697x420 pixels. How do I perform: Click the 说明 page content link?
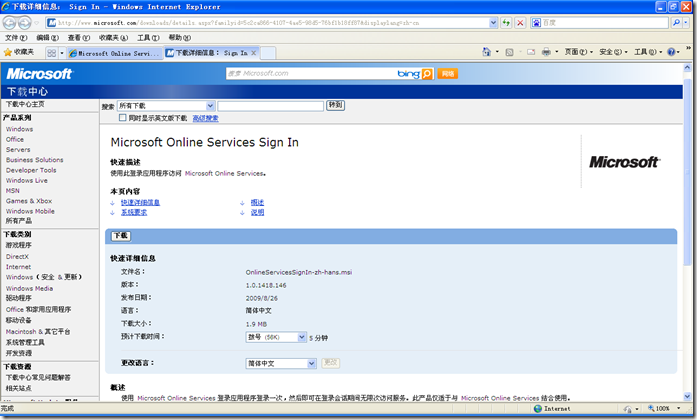coord(257,213)
